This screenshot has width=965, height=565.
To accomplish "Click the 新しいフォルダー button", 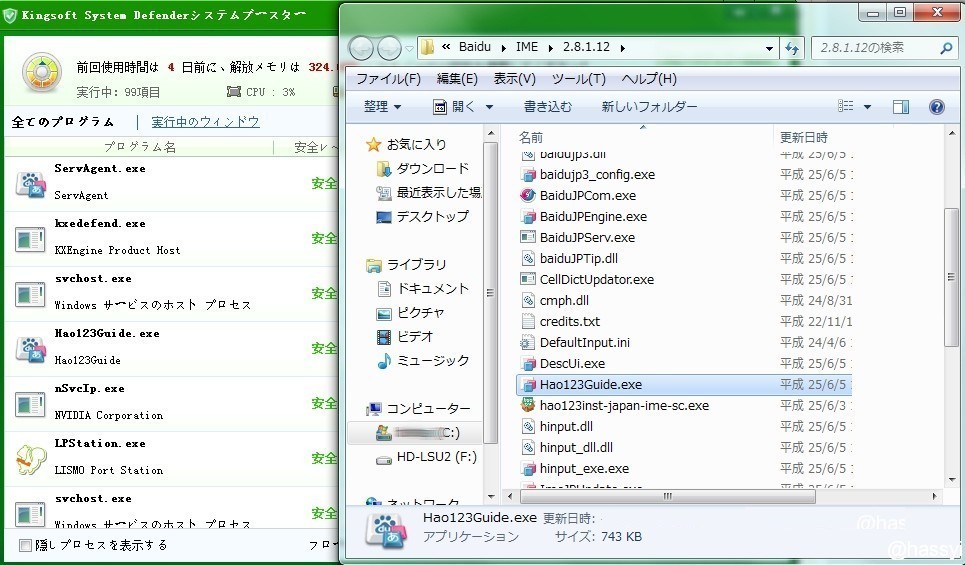I will click(x=649, y=106).
